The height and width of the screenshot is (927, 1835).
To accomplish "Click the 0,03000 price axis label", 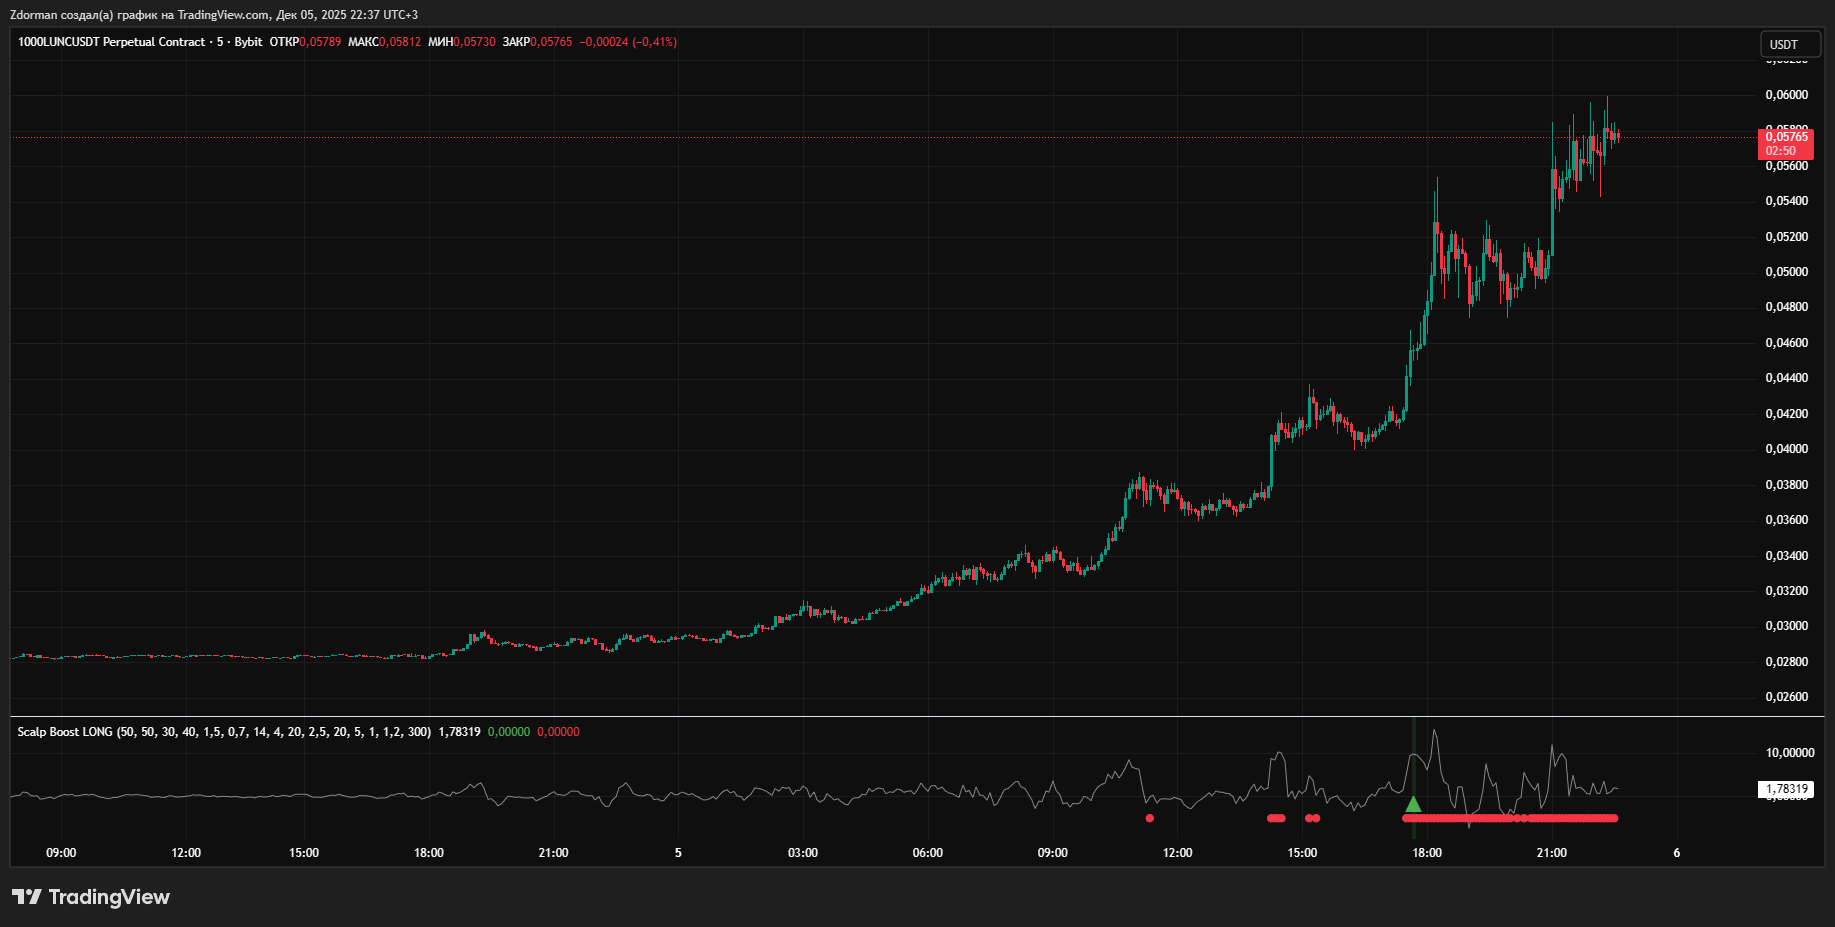I will coord(1786,626).
